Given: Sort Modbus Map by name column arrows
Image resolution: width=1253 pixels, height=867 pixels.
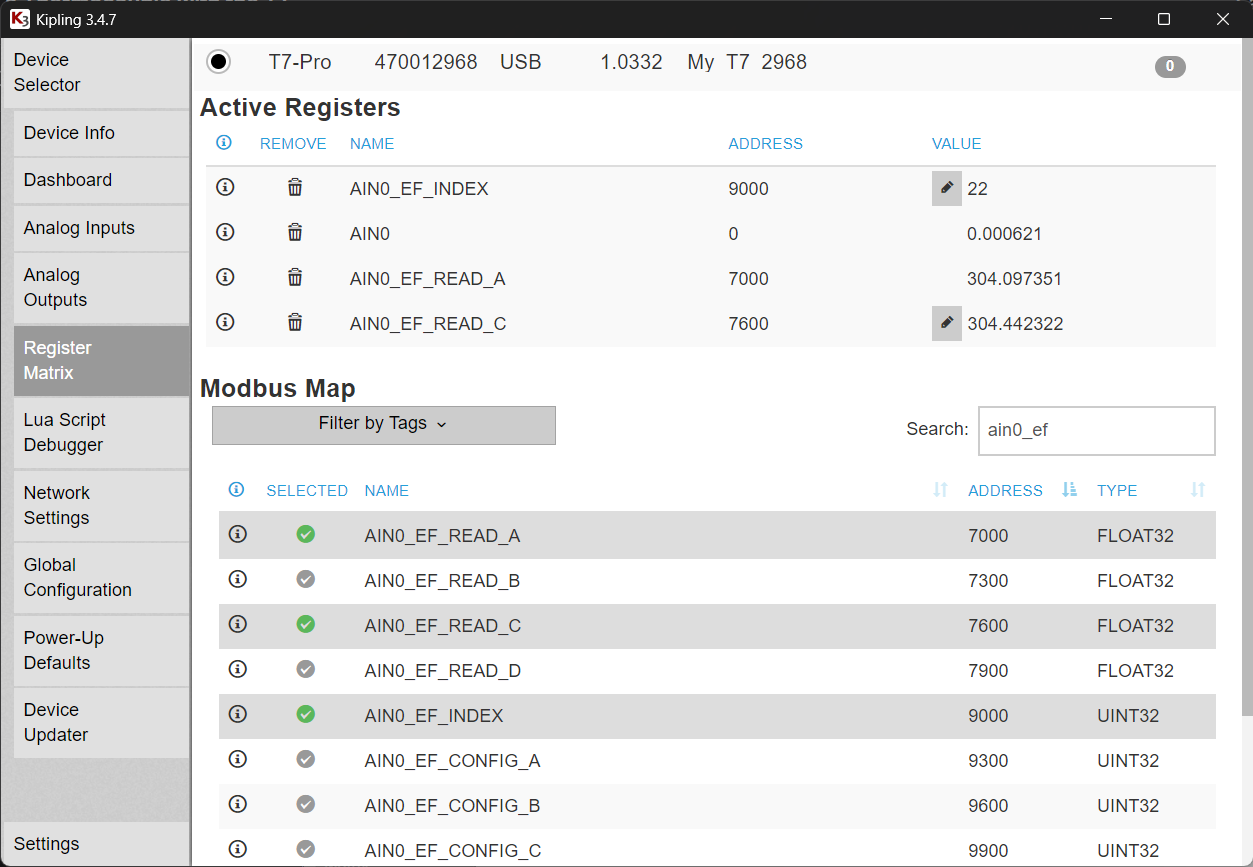Looking at the screenshot, I should coord(940,490).
